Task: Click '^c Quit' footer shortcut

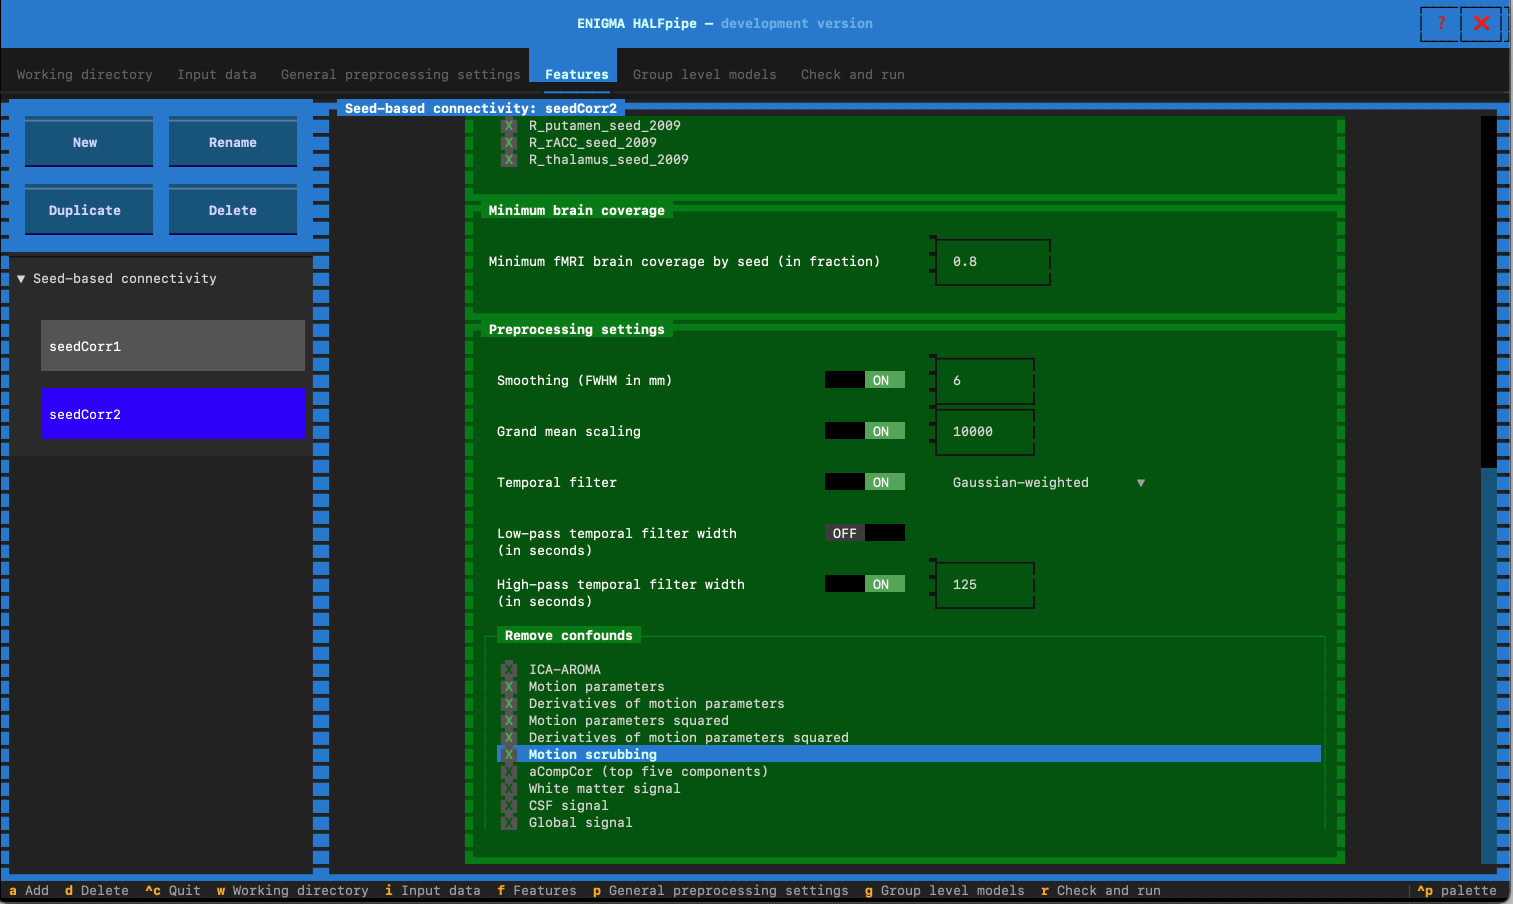Action: 173,891
